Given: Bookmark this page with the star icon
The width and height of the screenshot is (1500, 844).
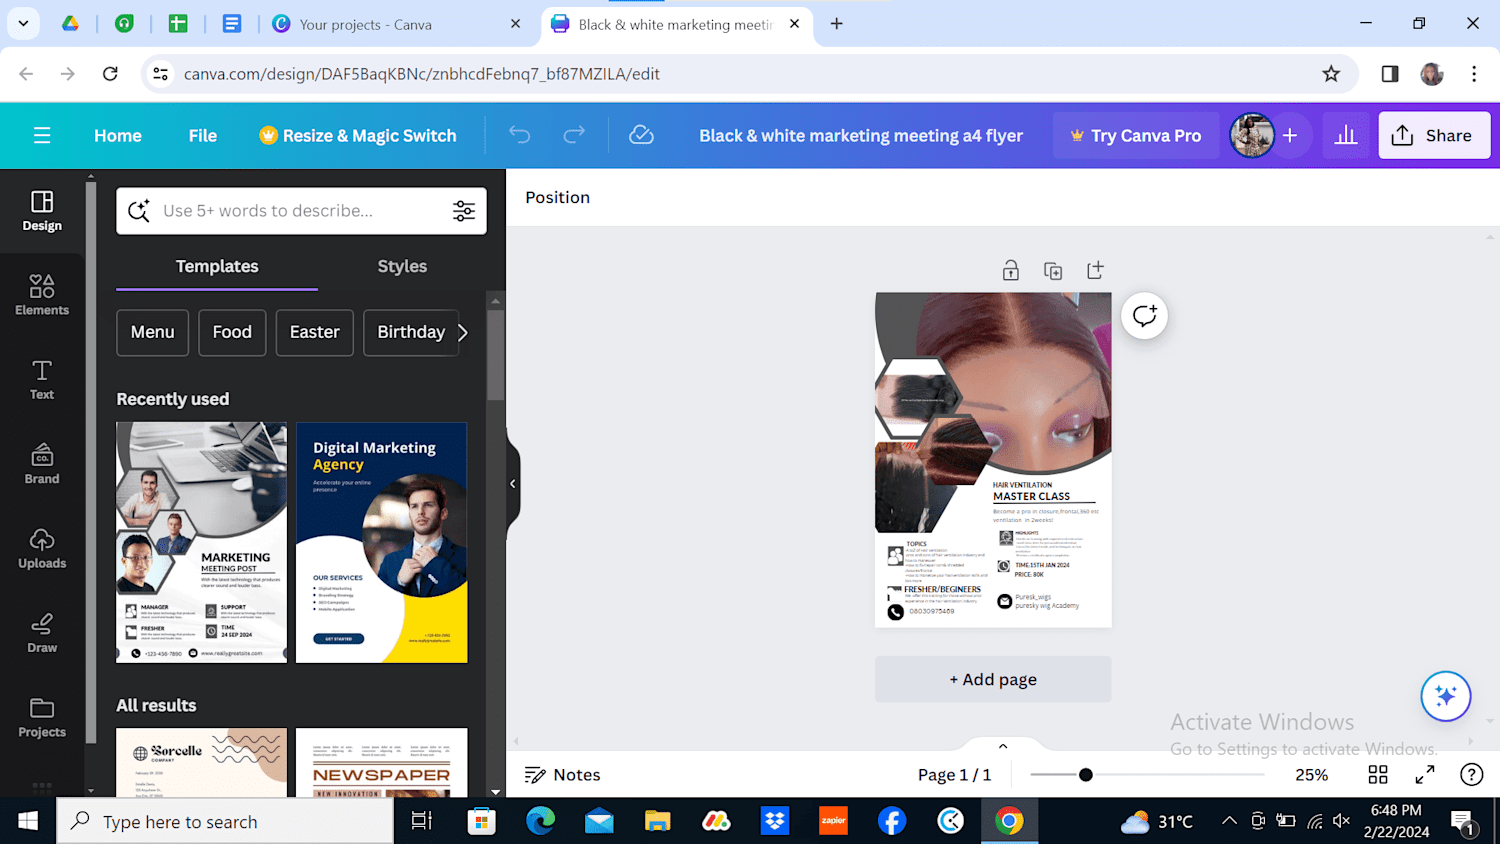Looking at the screenshot, I should [x=1331, y=73].
